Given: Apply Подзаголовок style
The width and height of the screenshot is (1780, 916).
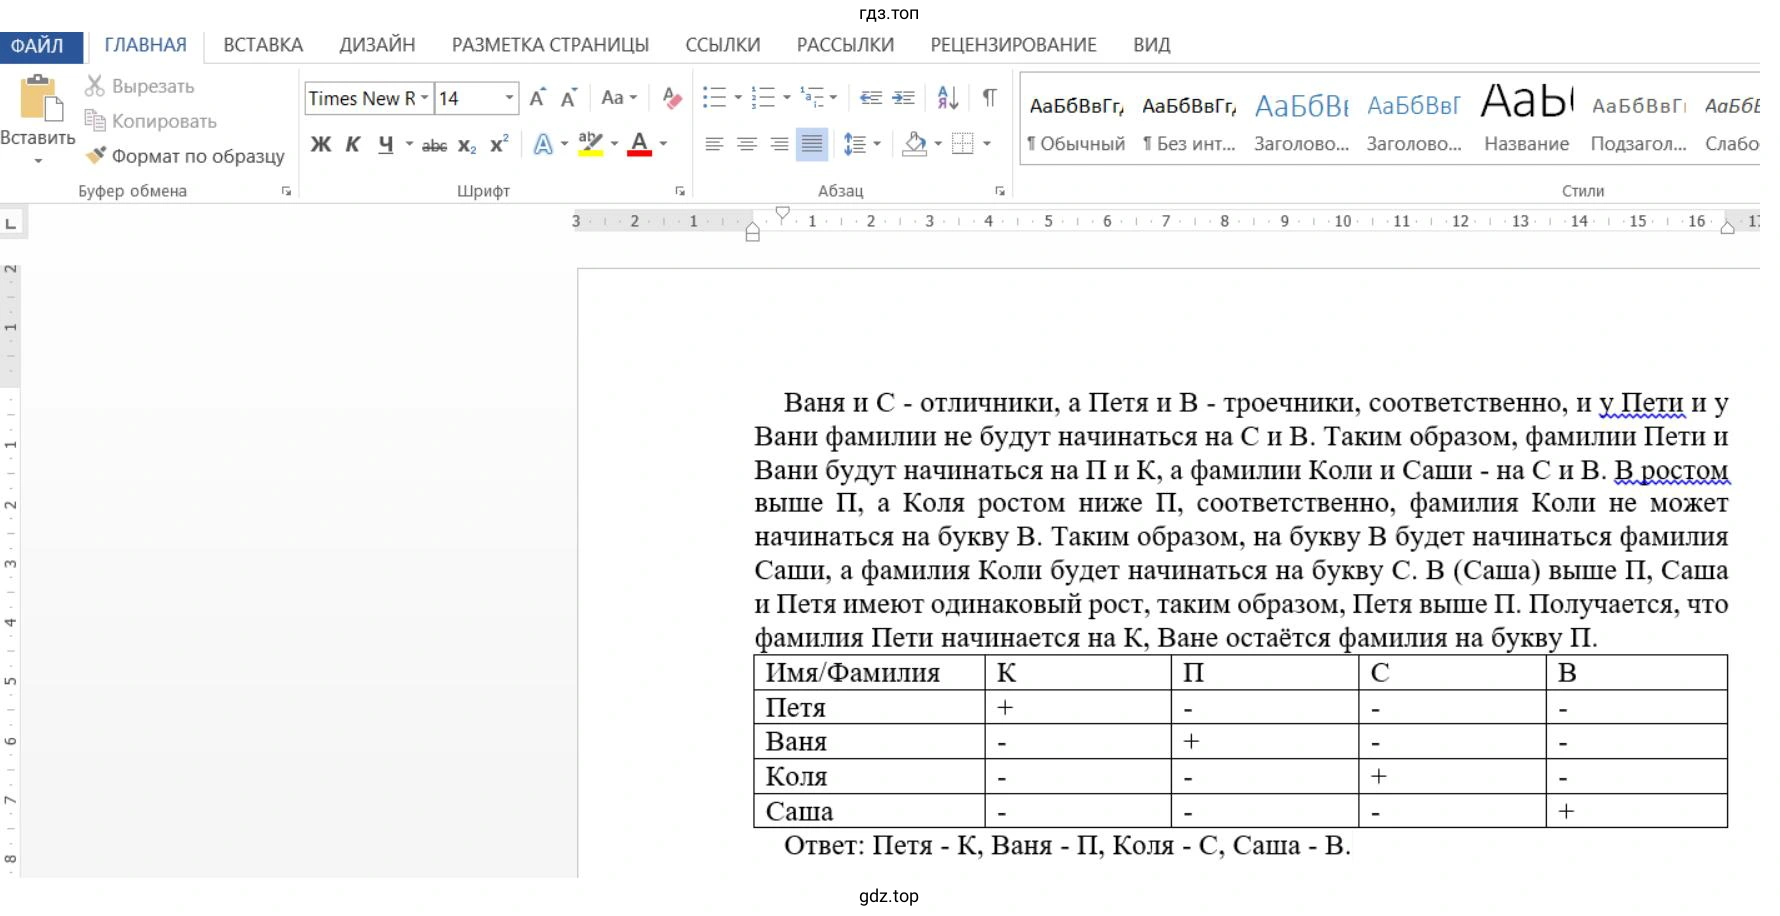Looking at the screenshot, I should click(1639, 121).
